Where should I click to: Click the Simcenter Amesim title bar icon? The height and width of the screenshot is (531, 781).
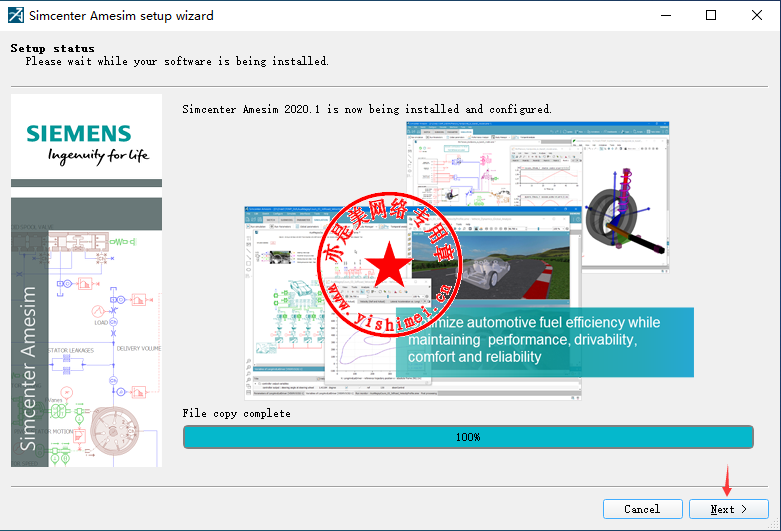[x=15, y=15]
